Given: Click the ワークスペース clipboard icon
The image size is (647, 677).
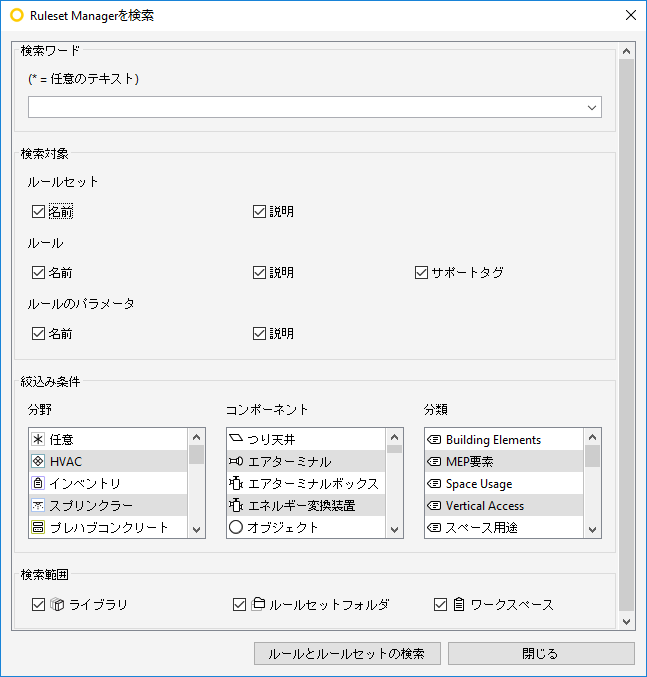Looking at the screenshot, I should tap(459, 604).
